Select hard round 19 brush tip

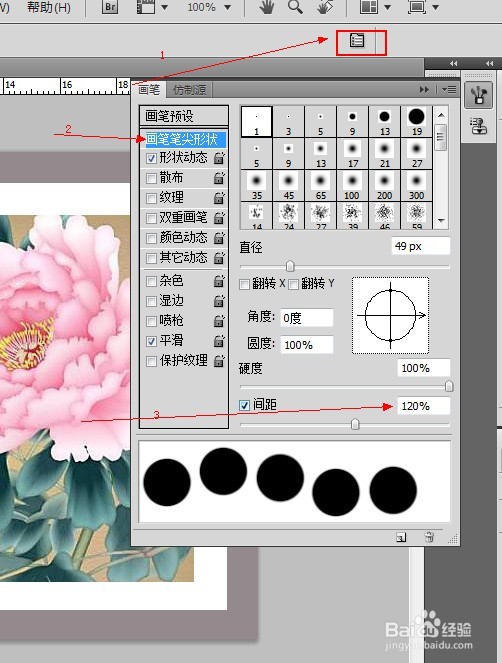(x=416, y=121)
